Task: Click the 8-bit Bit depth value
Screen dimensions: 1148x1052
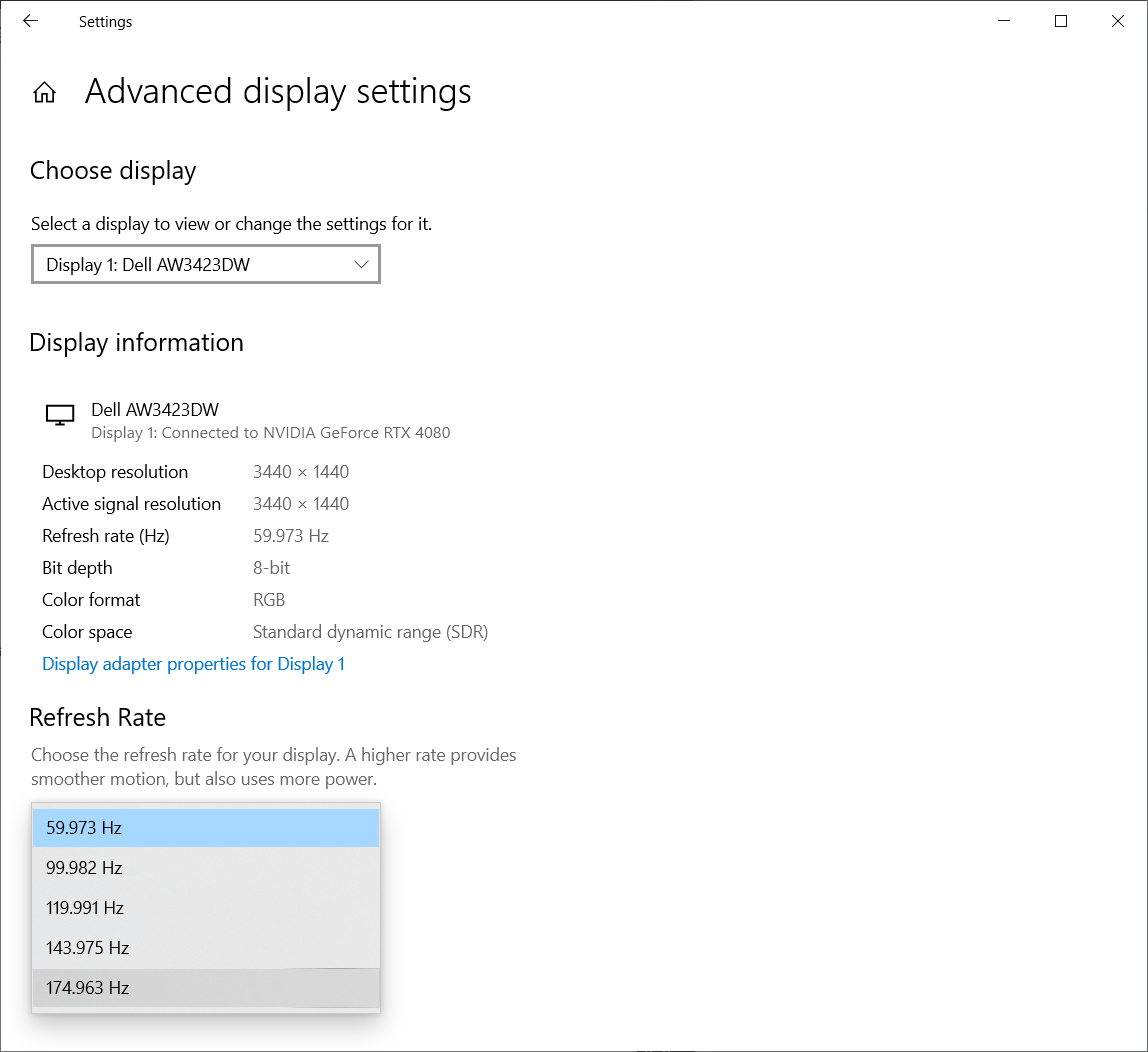Action: pyautogui.click(x=272, y=568)
